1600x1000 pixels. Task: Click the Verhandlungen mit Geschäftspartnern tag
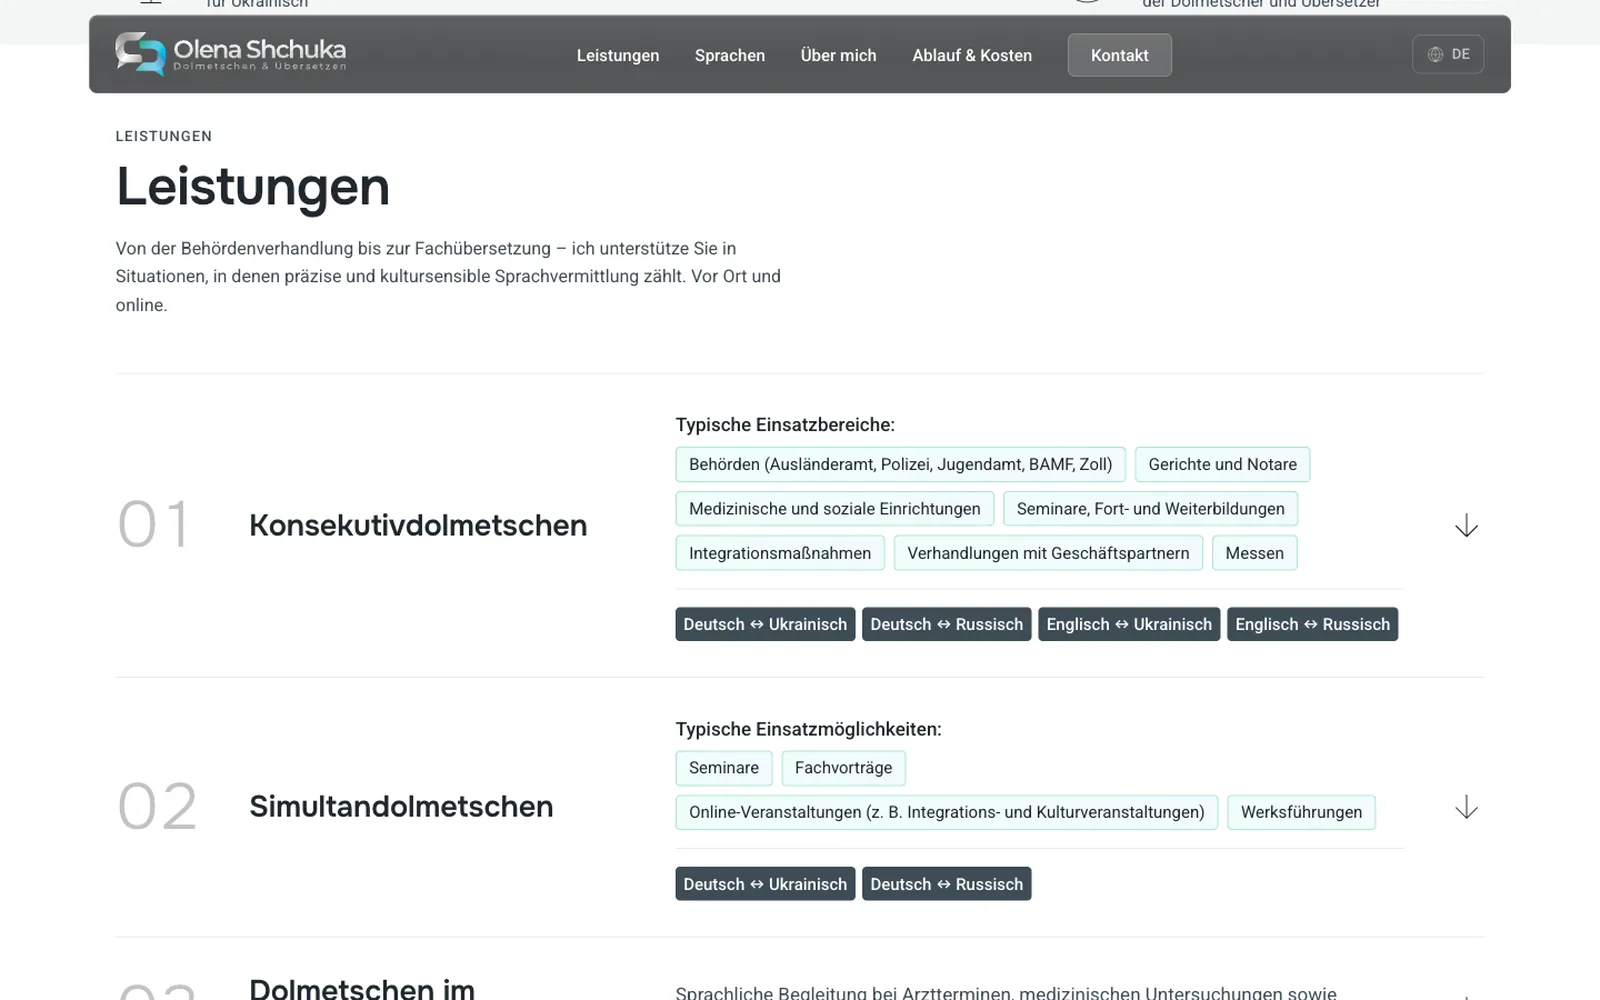[1048, 553]
